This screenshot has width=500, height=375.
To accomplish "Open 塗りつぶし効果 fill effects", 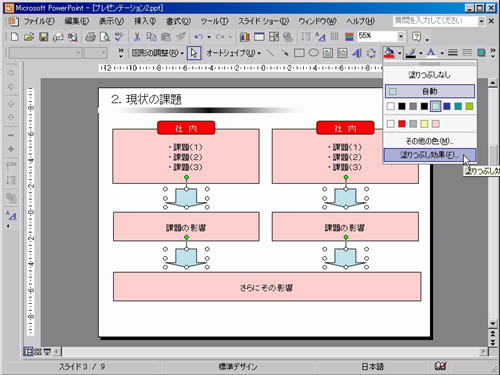I will [430, 155].
